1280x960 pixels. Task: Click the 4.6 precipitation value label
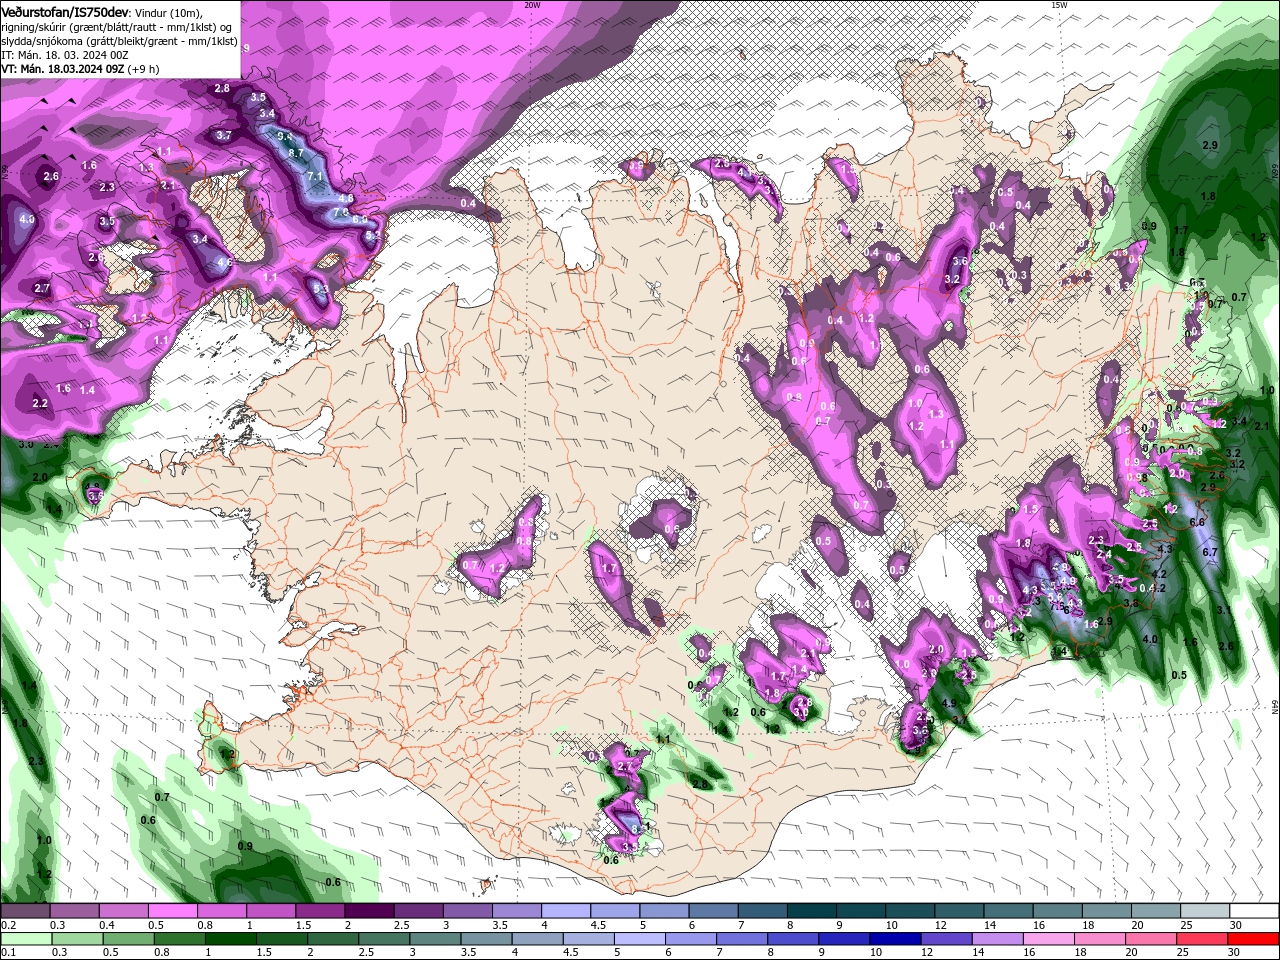tap(225, 262)
